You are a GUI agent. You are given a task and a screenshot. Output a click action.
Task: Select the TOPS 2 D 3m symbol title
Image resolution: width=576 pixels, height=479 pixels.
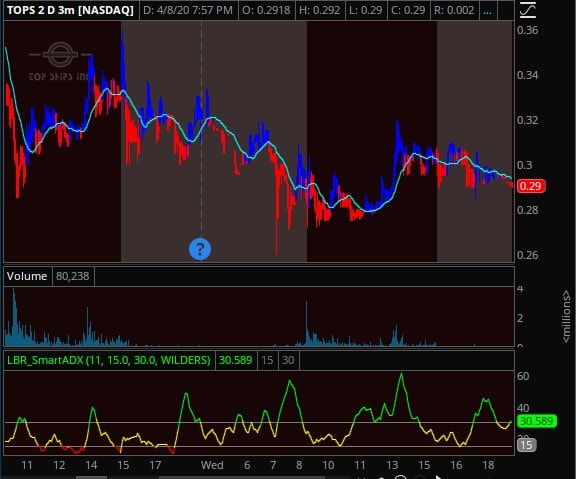point(70,10)
